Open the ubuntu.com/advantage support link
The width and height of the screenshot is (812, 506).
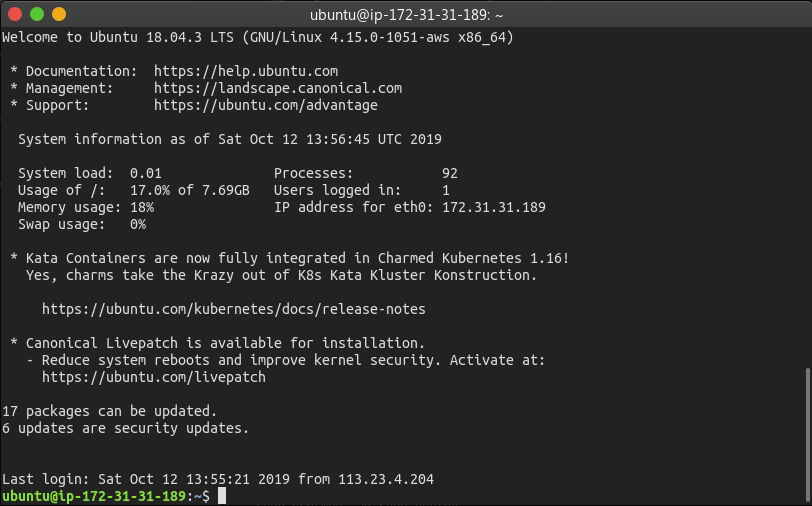coord(266,105)
